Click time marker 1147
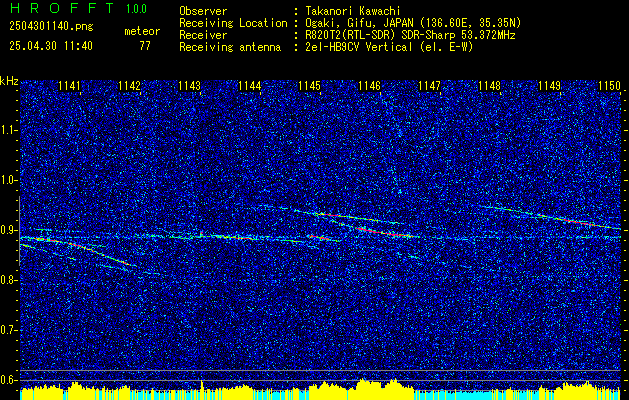Screen dimensions: 629x400 pos(430,86)
